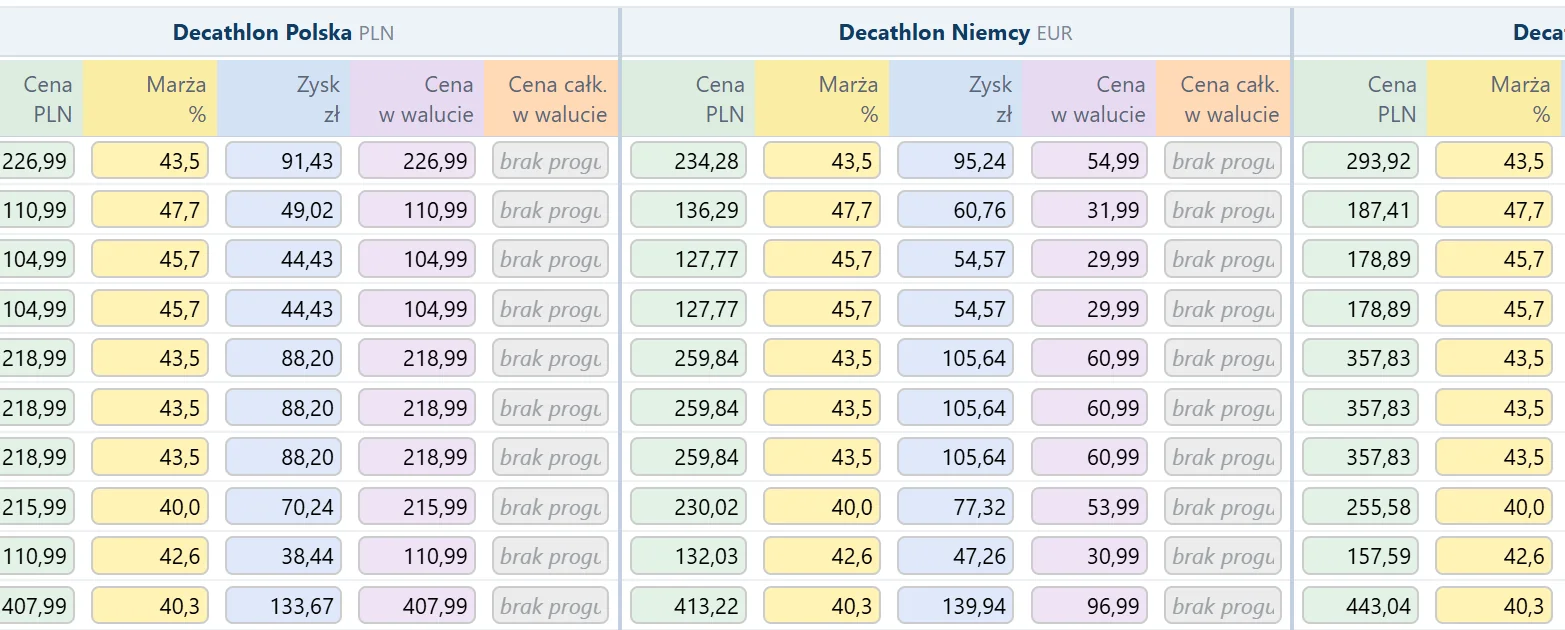Edit the 70,24 profit field

[284, 507]
